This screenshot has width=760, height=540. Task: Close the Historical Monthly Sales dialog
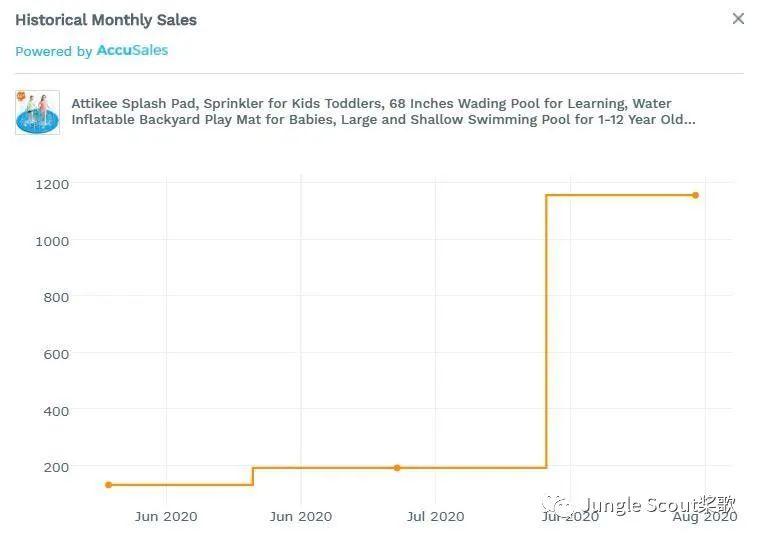[738, 19]
